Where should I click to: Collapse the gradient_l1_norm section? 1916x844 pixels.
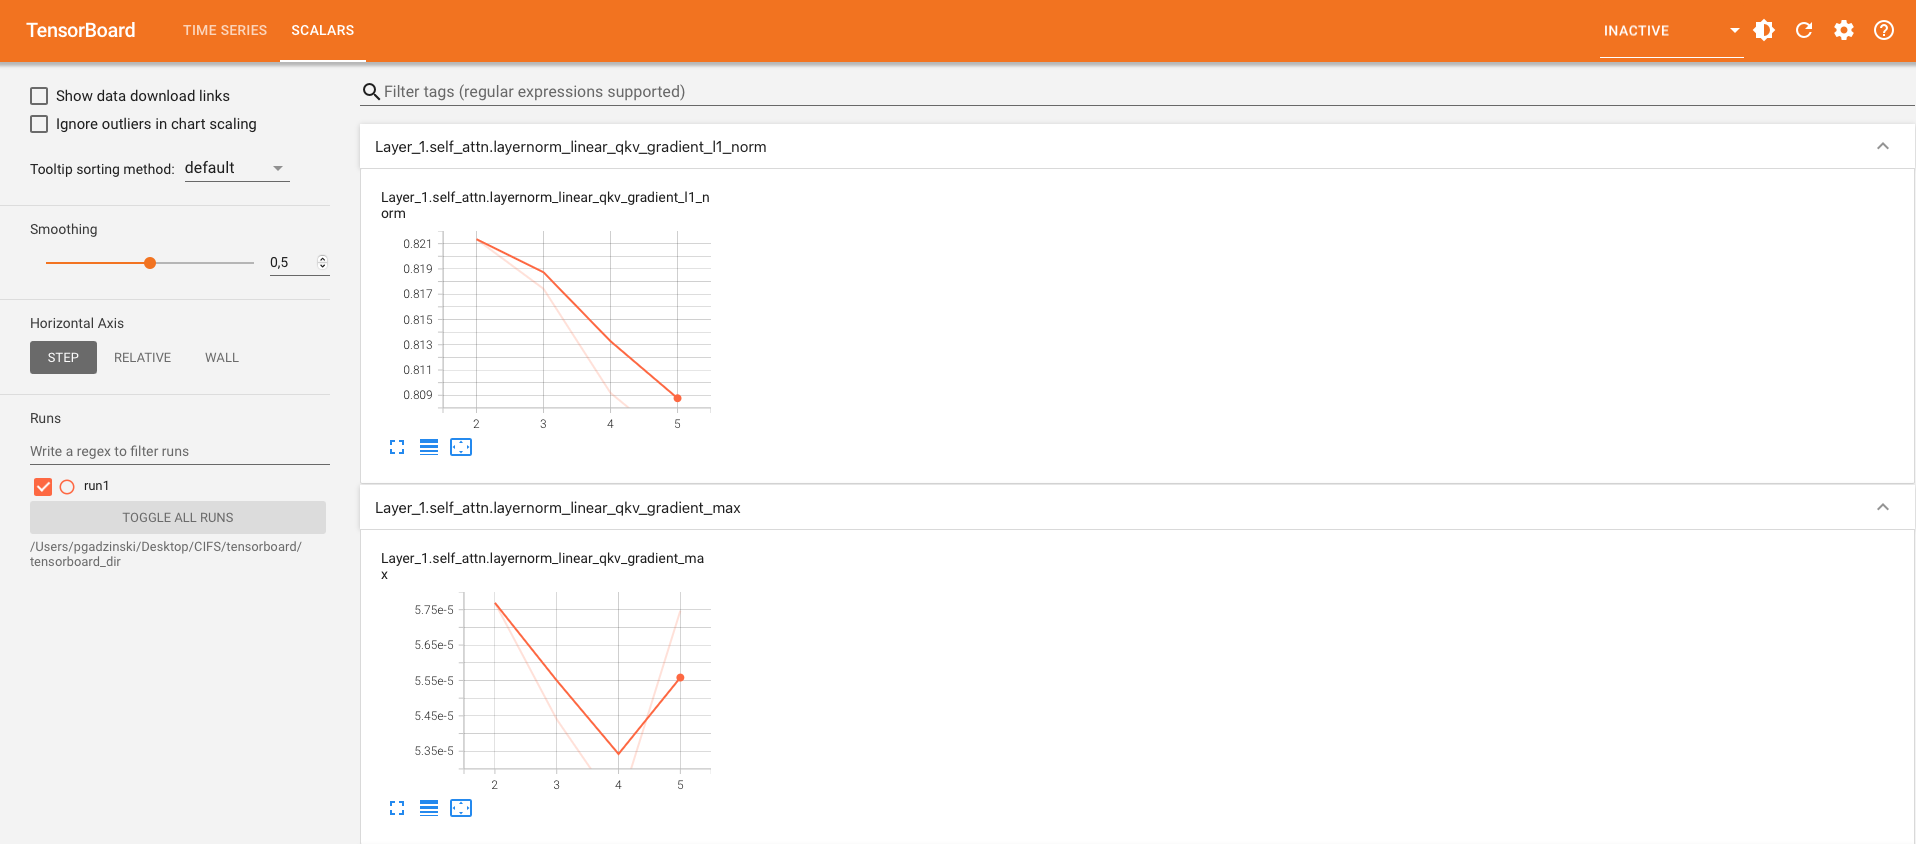(x=1882, y=147)
